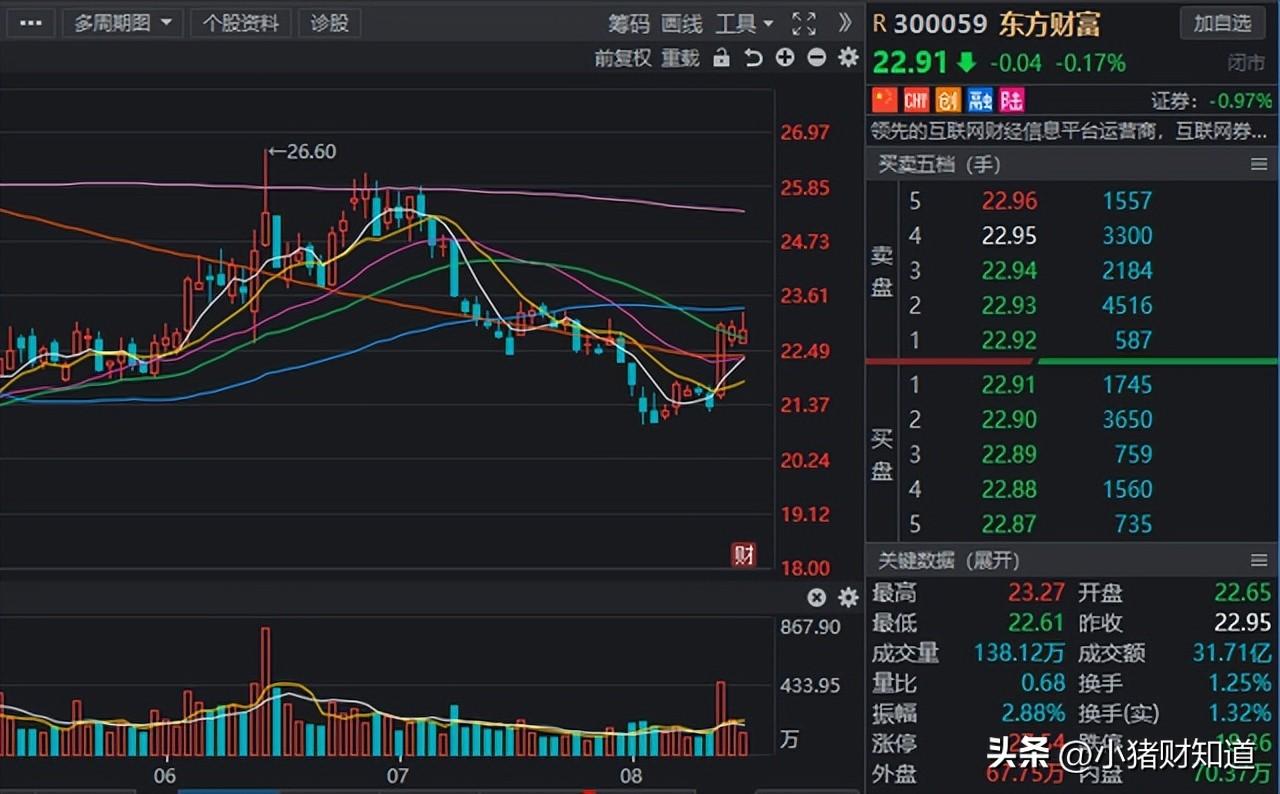Expand the 关键数据（展开）section
Screen dimensions: 1280x794
[x=949, y=560]
